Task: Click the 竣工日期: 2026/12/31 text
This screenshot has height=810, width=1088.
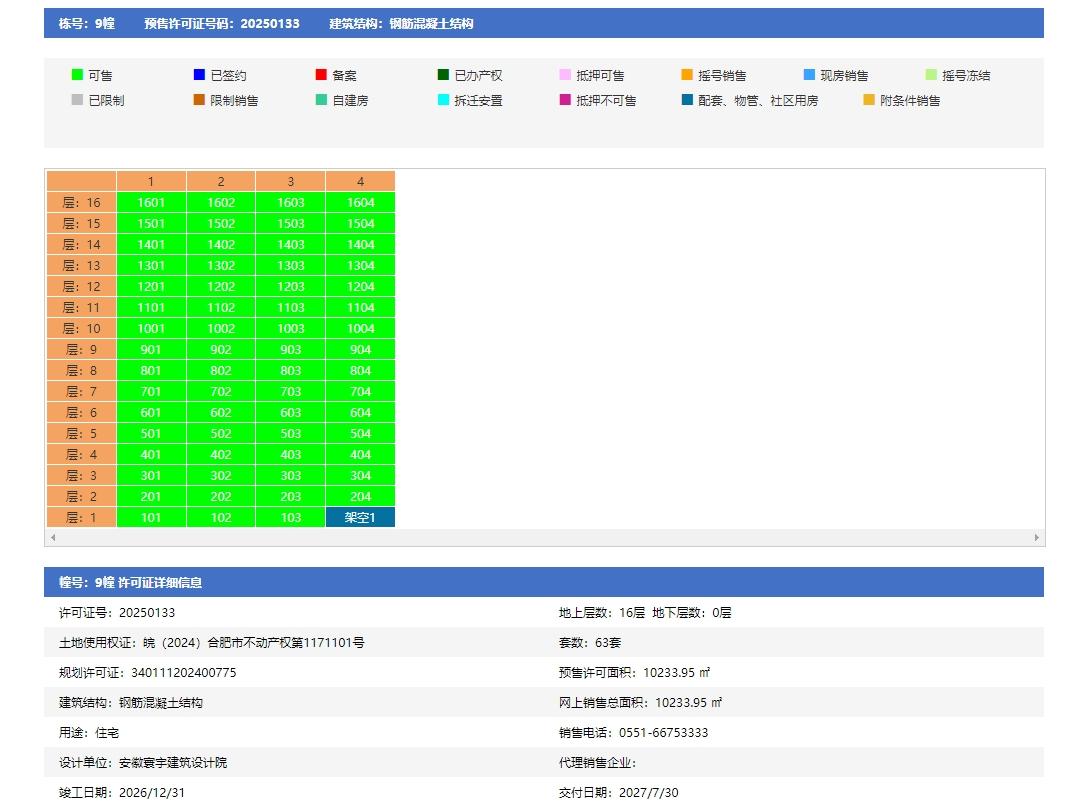Action: [121, 792]
